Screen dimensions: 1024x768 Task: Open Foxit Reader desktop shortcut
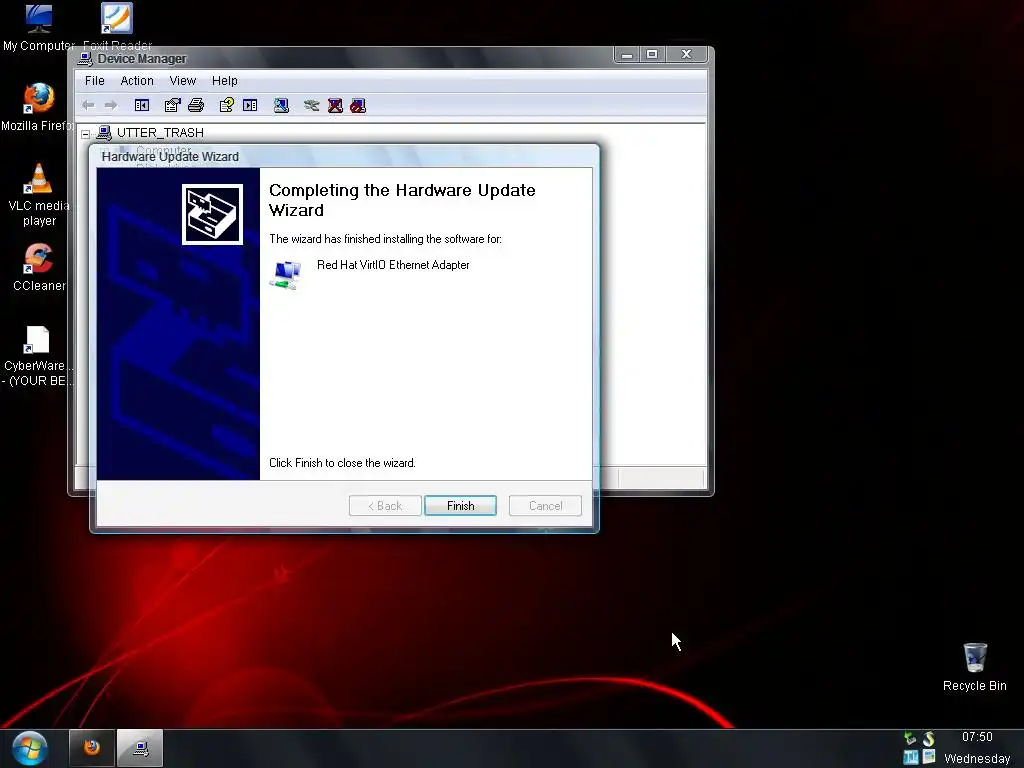[x=117, y=26]
